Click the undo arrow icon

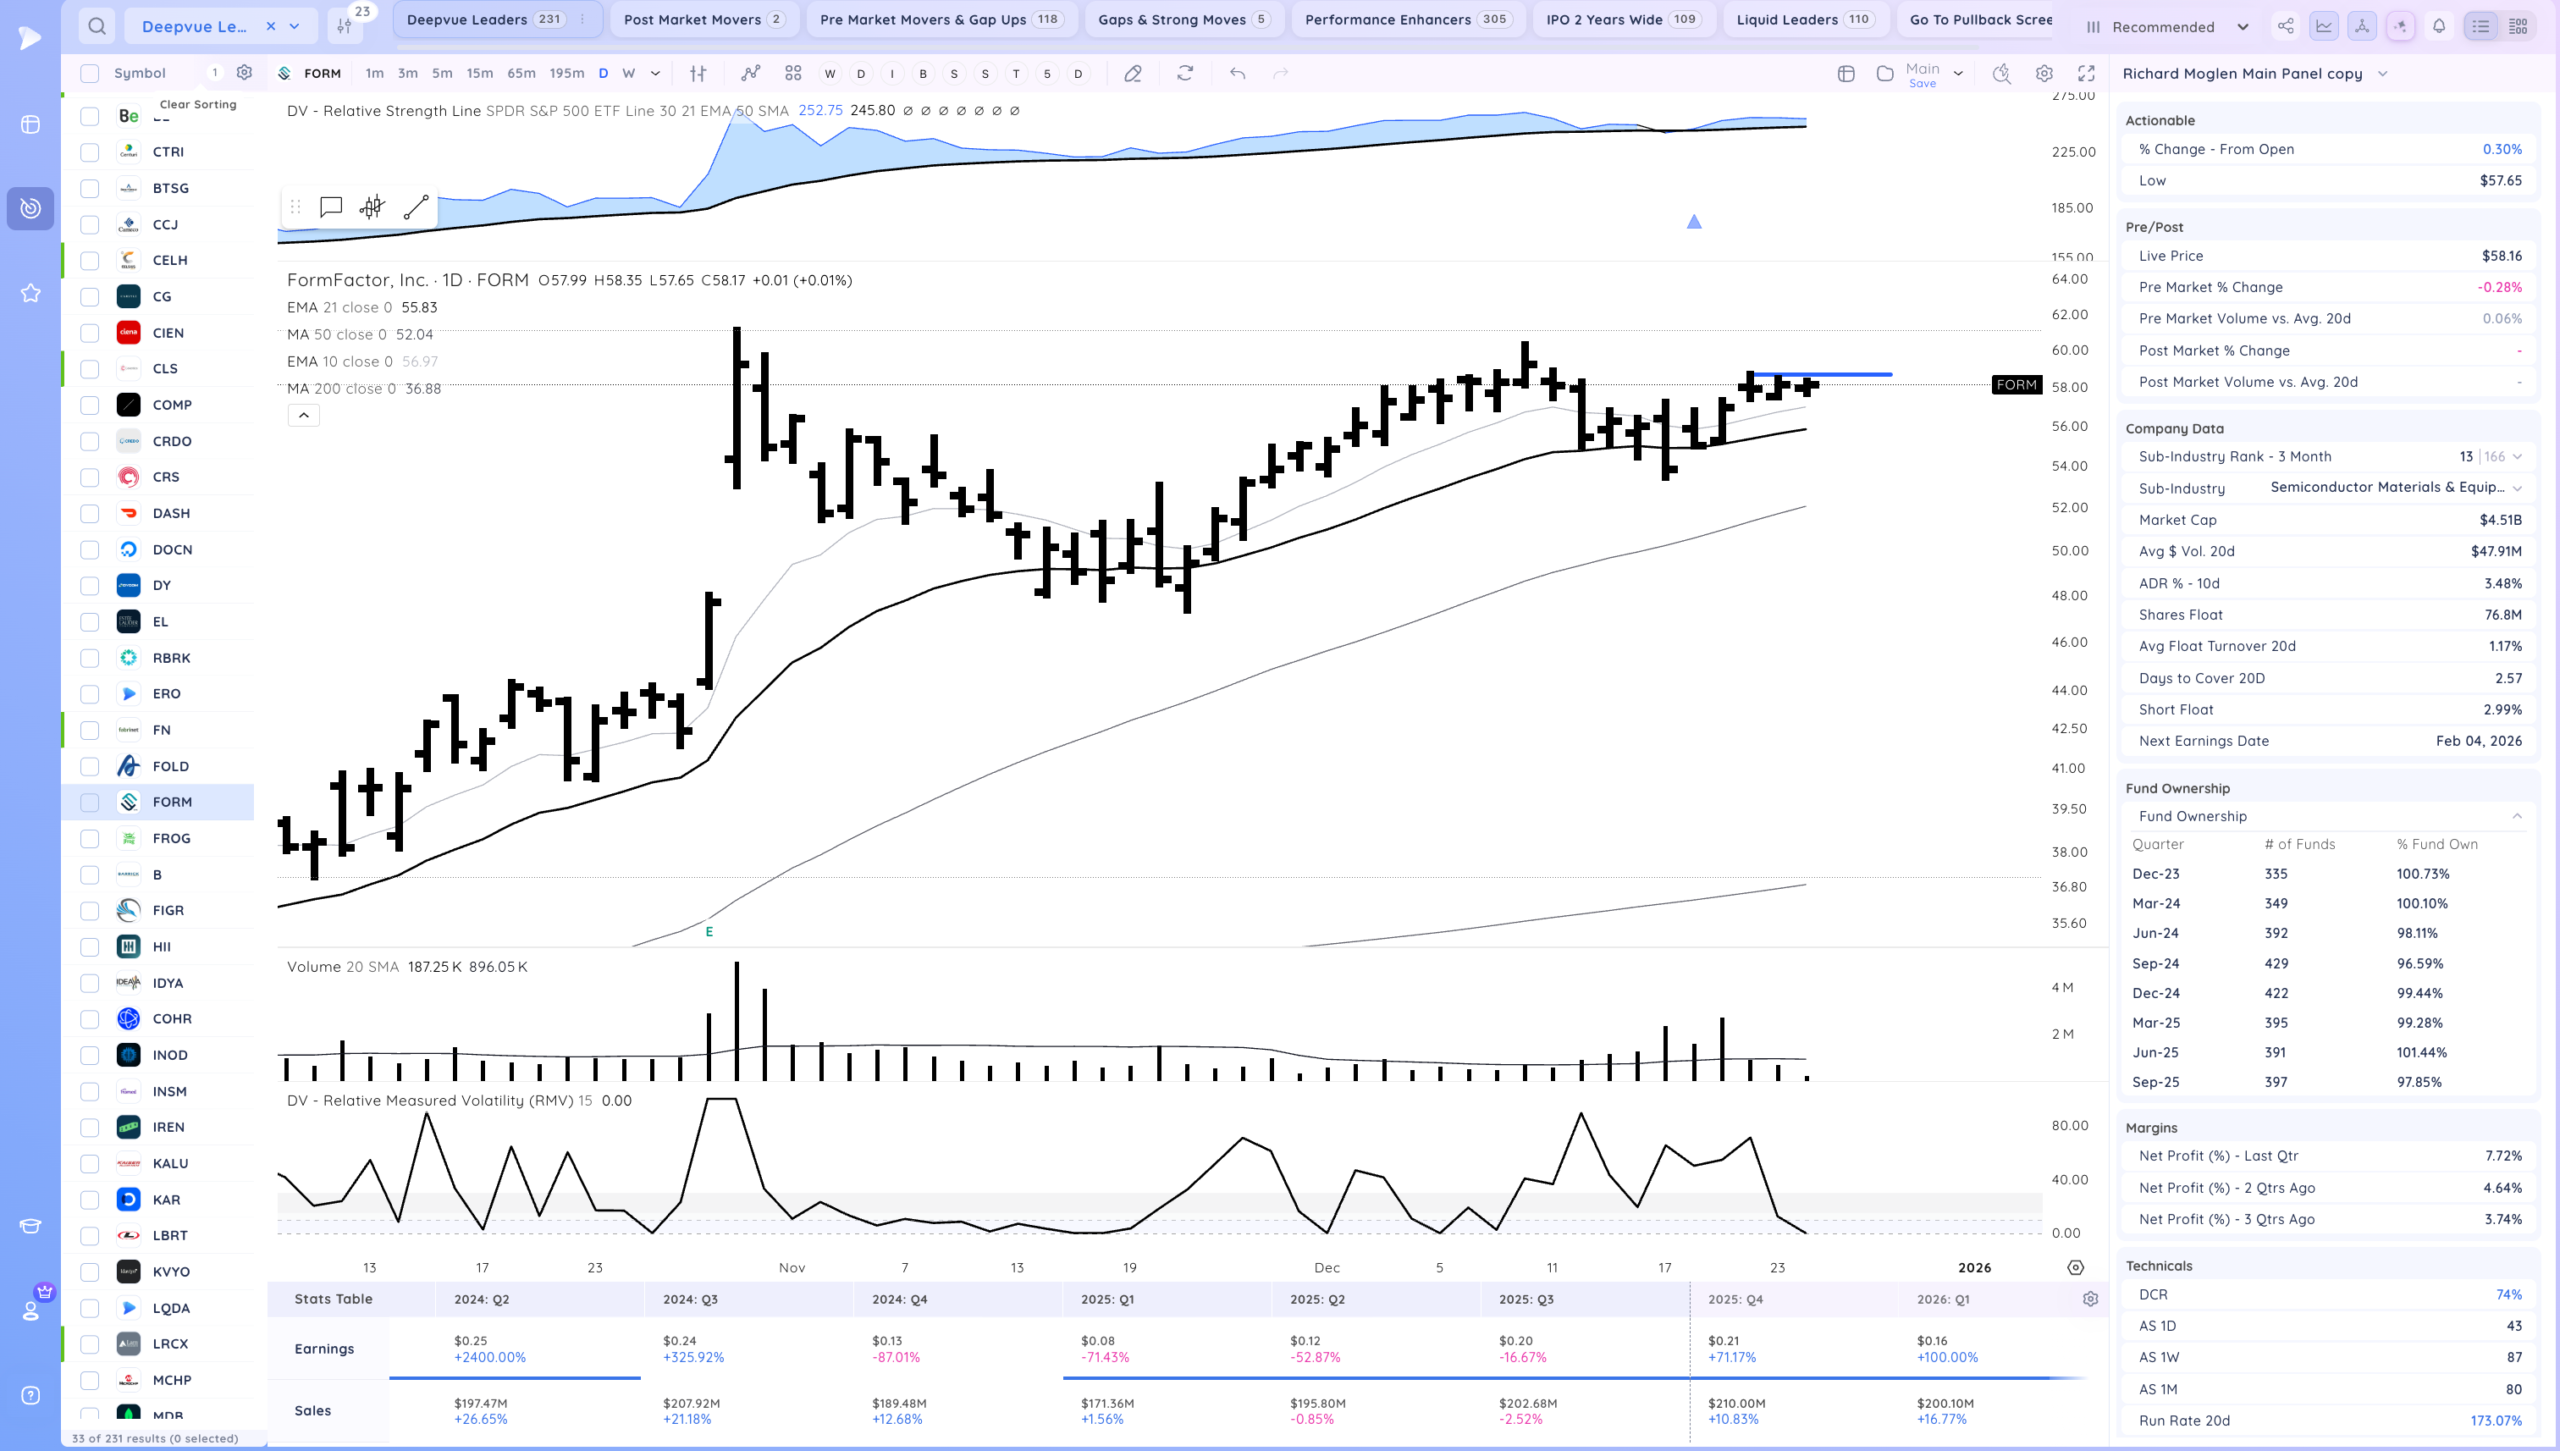coord(1237,73)
